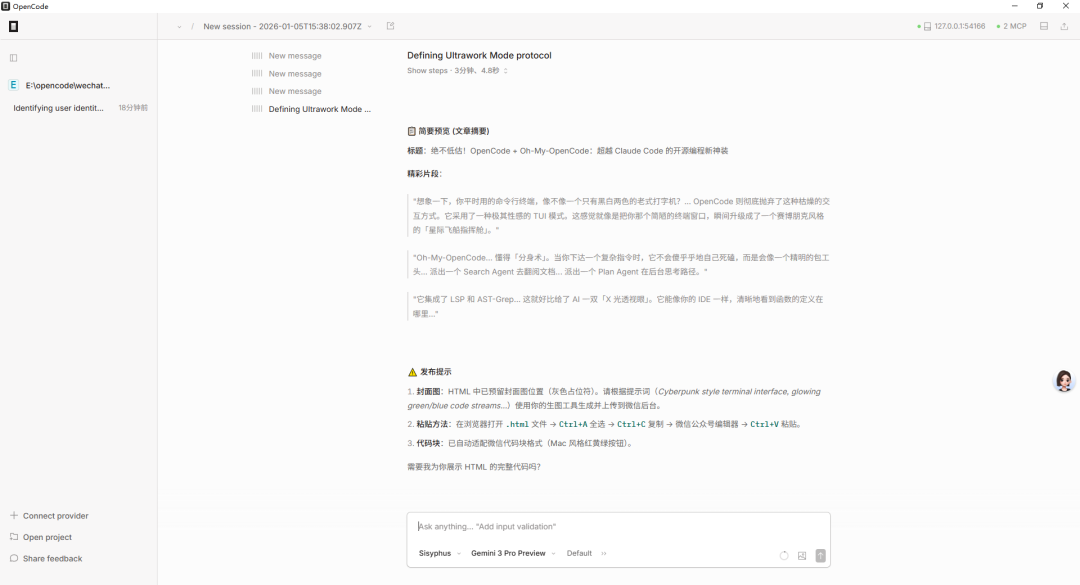Expand the session title dropdown chevron
Image resolution: width=1080 pixels, height=585 pixels.
[369, 27]
